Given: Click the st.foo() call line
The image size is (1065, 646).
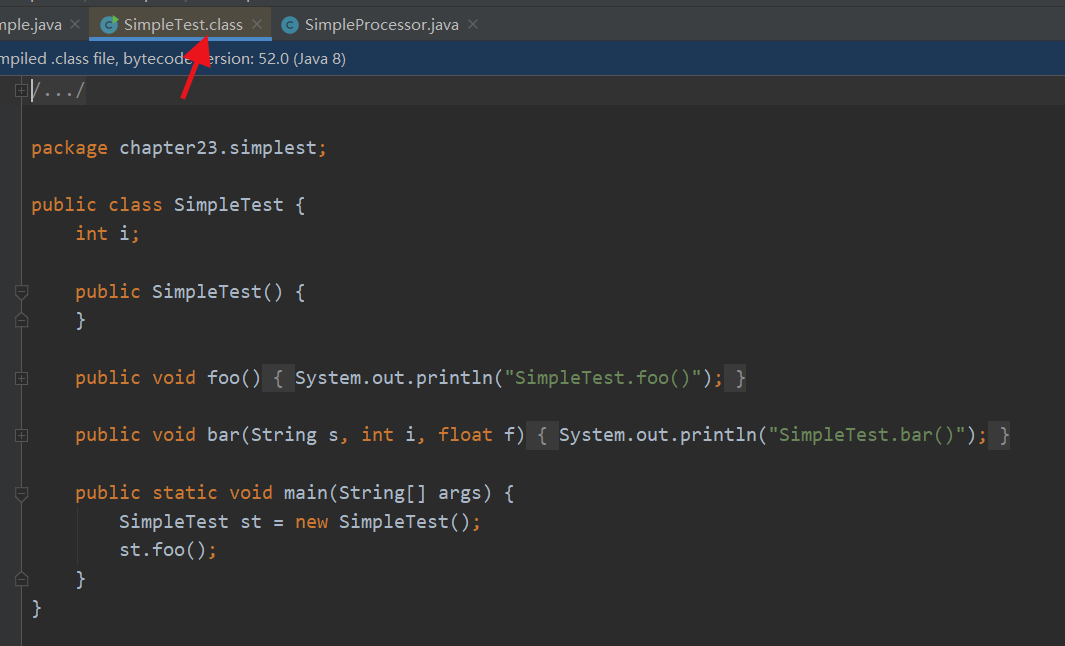Looking at the screenshot, I should (x=168, y=550).
